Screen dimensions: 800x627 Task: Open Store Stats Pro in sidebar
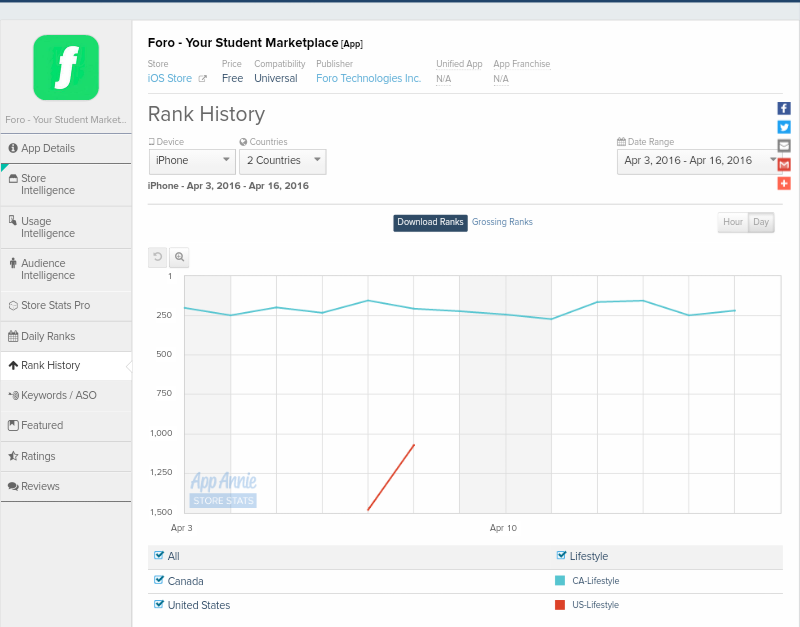pos(66,306)
